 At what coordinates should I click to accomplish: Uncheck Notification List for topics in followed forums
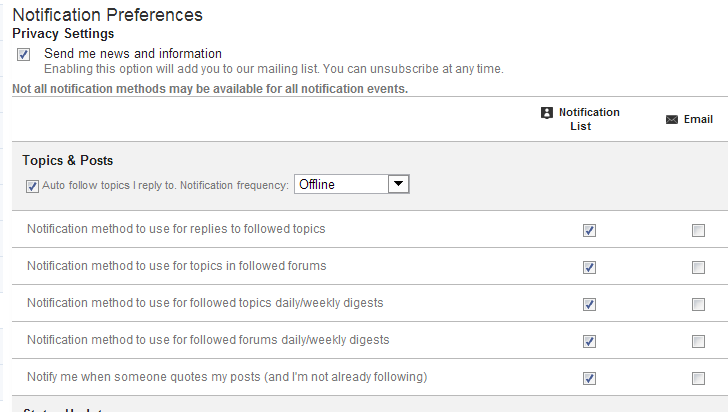click(589, 267)
